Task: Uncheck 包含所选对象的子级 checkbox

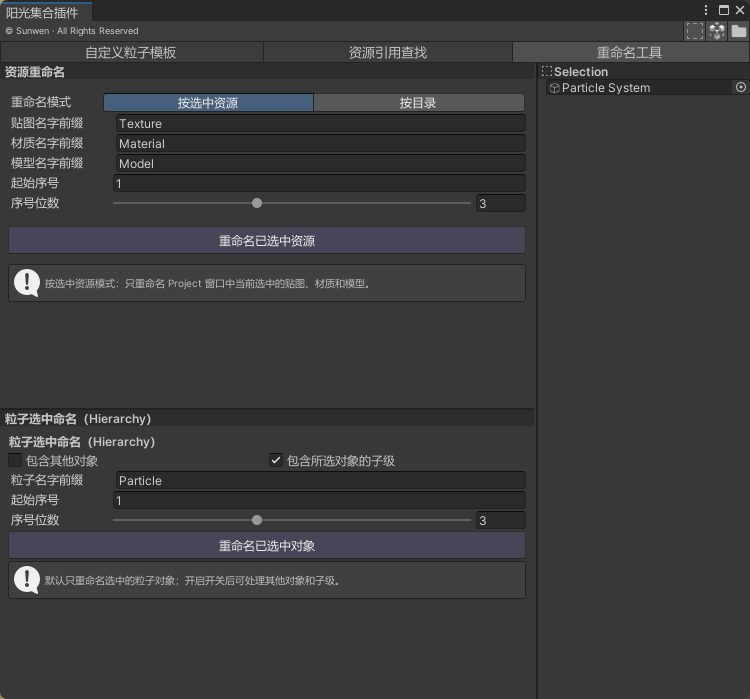Action: click(x=276, y=460)
